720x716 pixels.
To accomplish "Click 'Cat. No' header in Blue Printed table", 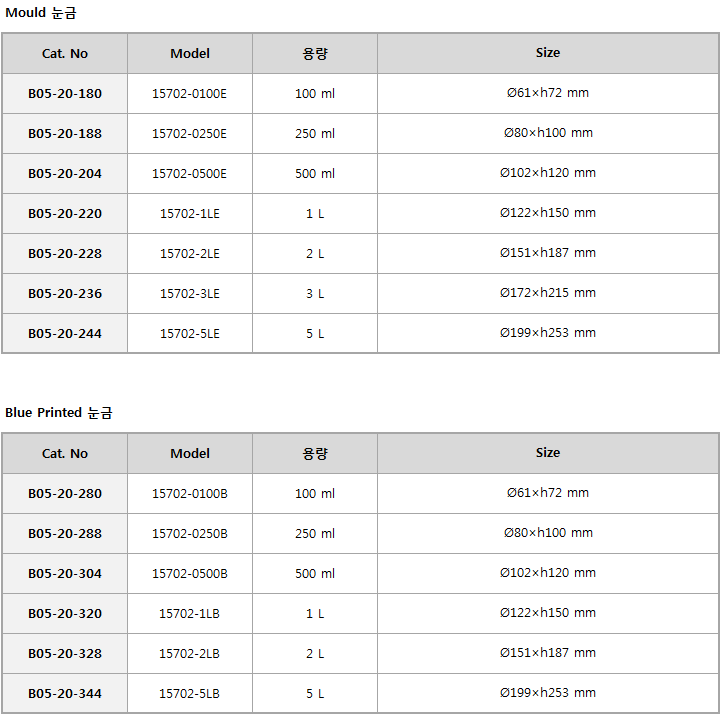I will (x=65, y=454).
